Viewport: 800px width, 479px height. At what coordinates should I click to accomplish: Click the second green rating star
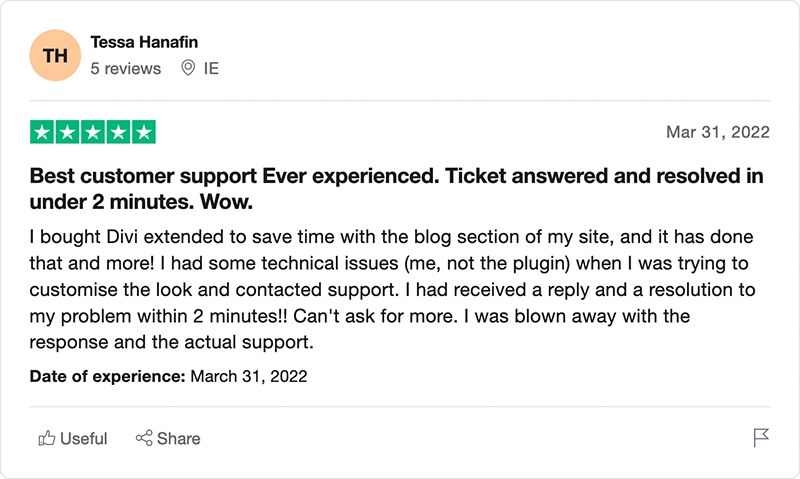(67, 132)
